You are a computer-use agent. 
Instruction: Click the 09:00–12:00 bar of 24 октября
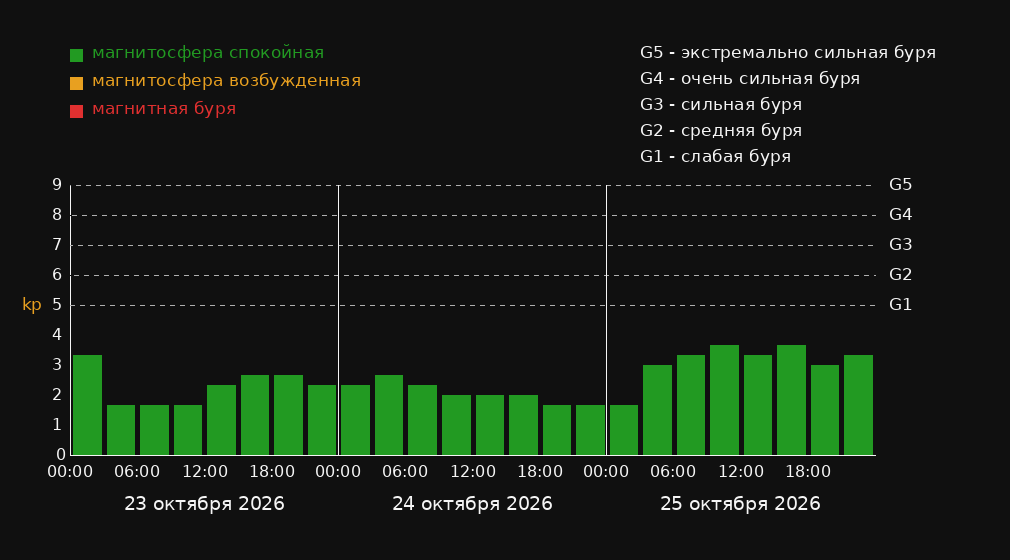pyautogui.click(x=456, y=425)
